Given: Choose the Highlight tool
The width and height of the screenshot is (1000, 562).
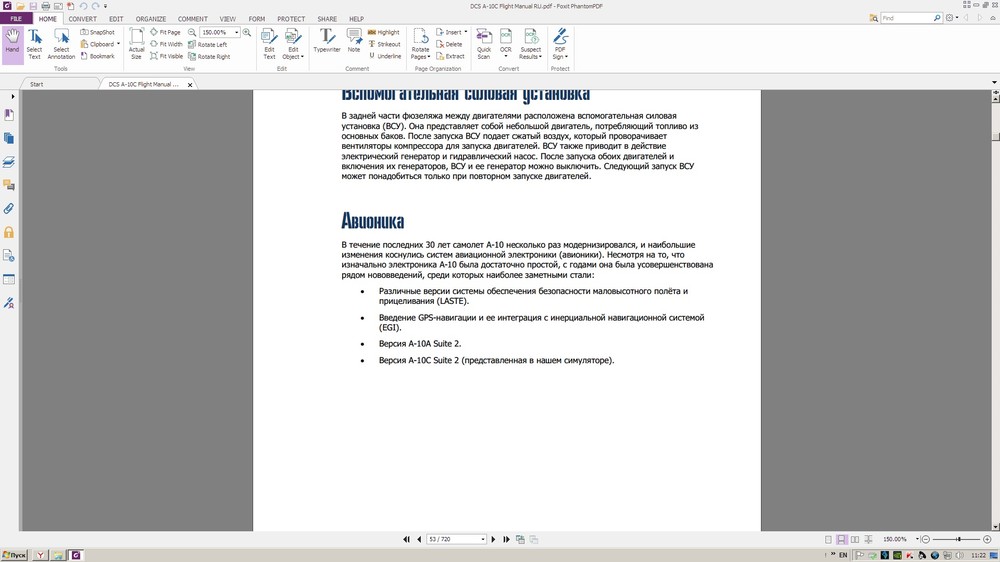Looking at the screenshot, I should coord(384,32).
